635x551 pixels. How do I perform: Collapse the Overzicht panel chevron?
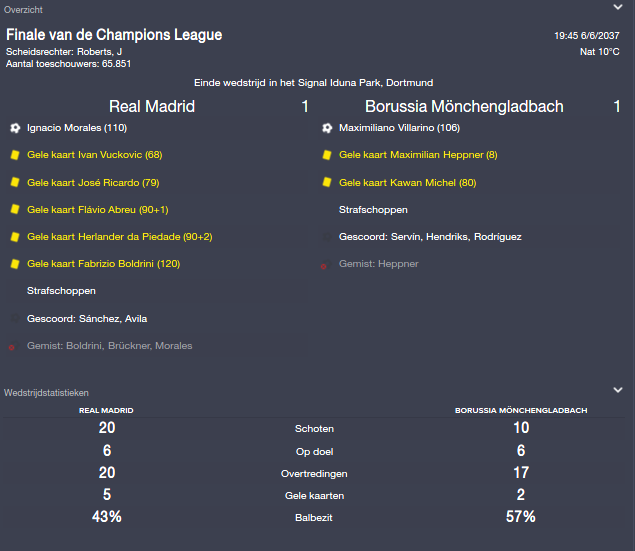[618, 7]
